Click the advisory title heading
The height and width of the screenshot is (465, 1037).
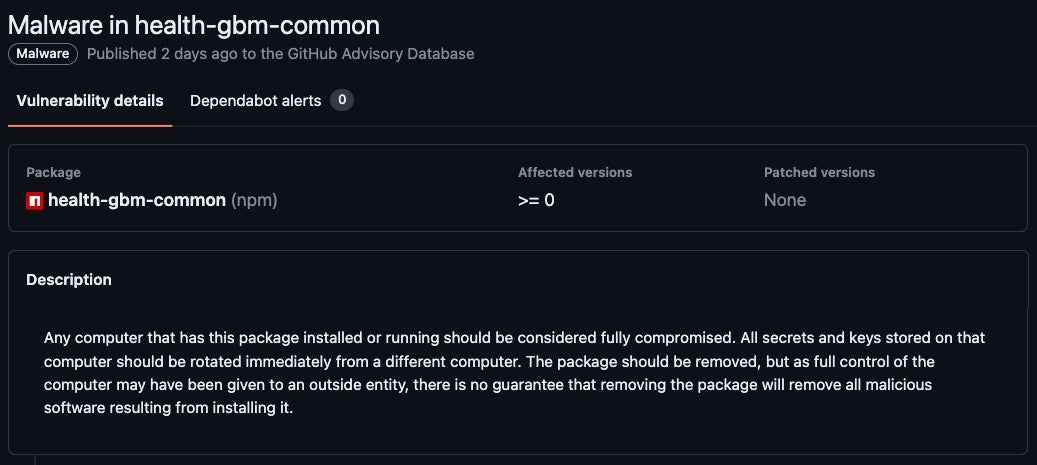(x=194, y=25)
